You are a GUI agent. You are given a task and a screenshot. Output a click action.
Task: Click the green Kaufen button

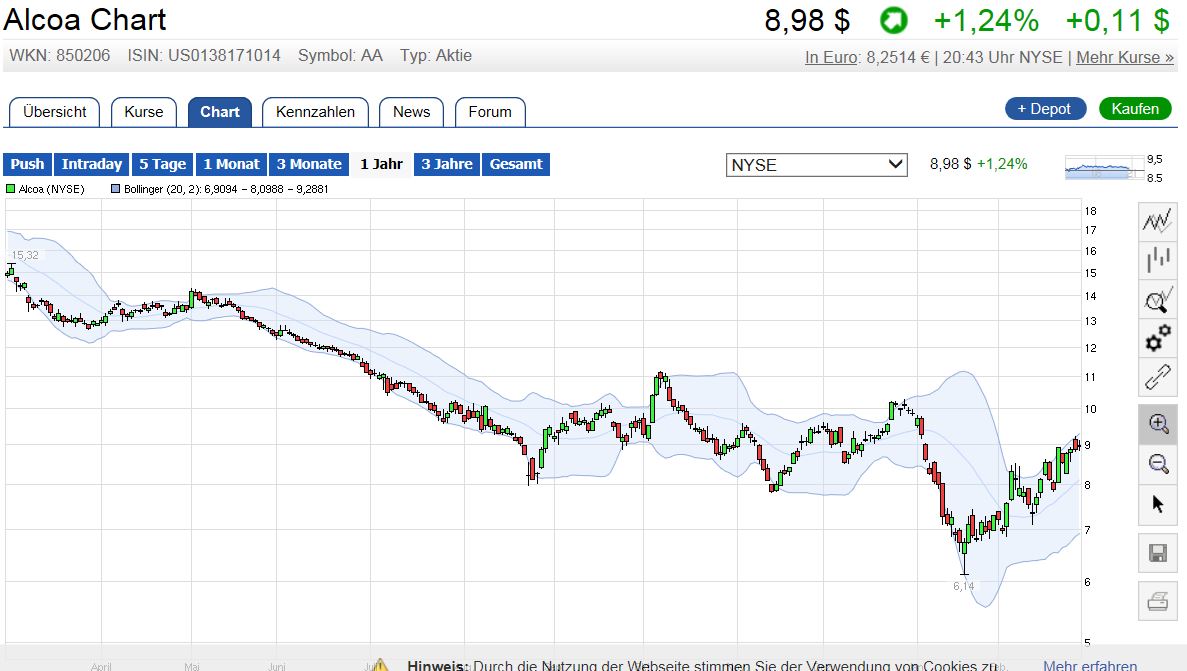(1135, 109)
